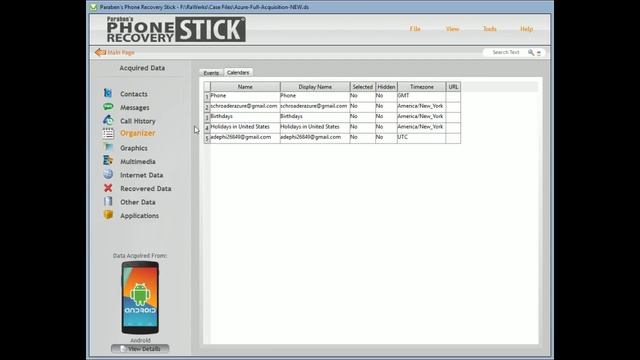
Task: Click Name cell 'Holidays in United States'
Action: click(x=245, y=128)
